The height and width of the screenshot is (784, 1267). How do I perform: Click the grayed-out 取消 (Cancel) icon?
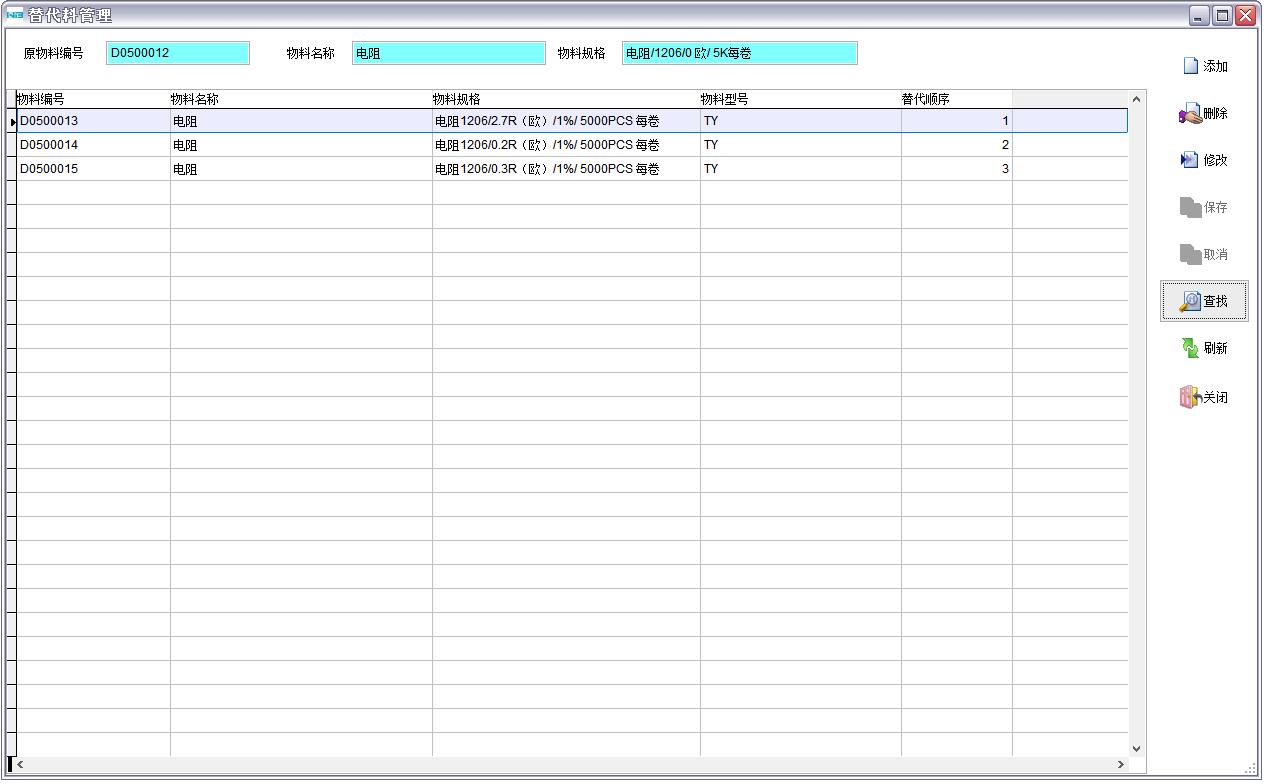coord(1190,254)
